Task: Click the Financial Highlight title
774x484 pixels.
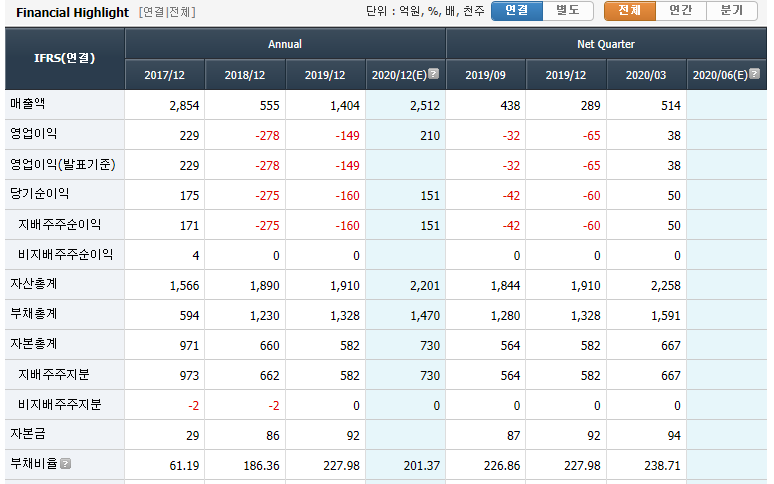Action: point(72,12)
